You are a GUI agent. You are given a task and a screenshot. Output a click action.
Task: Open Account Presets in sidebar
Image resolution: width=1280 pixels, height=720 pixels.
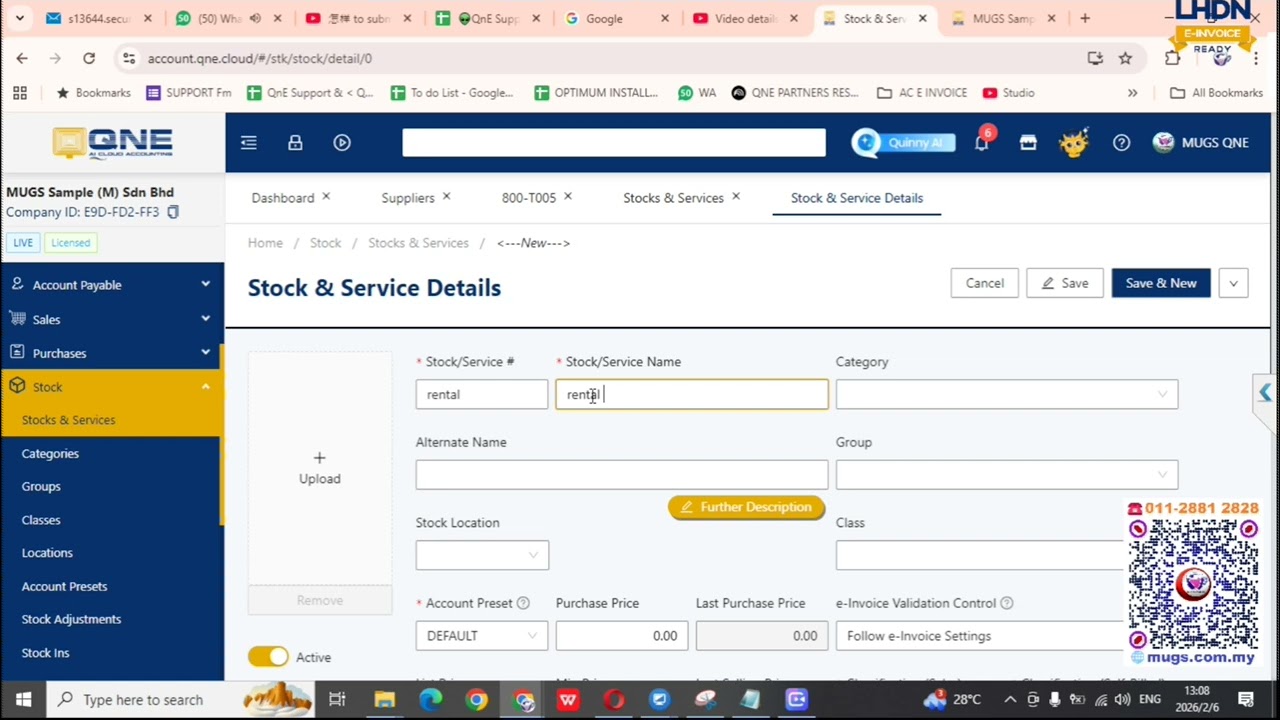pos(64,586)
